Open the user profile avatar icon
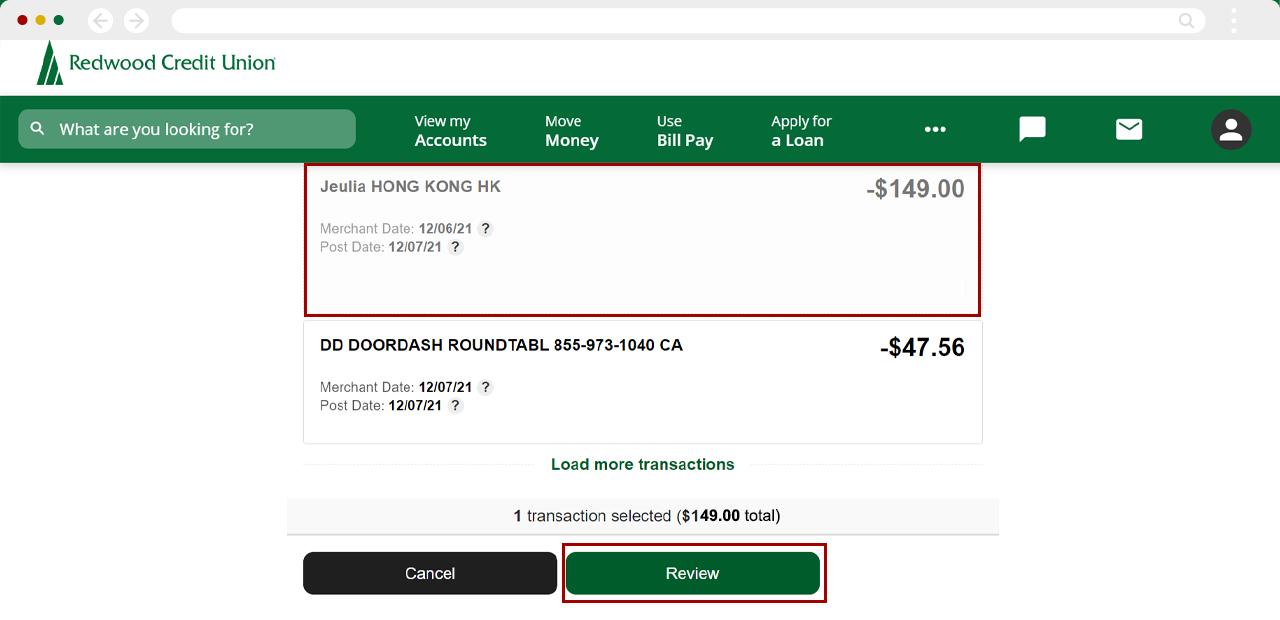1280x620 pixels. coord(1231,129)
